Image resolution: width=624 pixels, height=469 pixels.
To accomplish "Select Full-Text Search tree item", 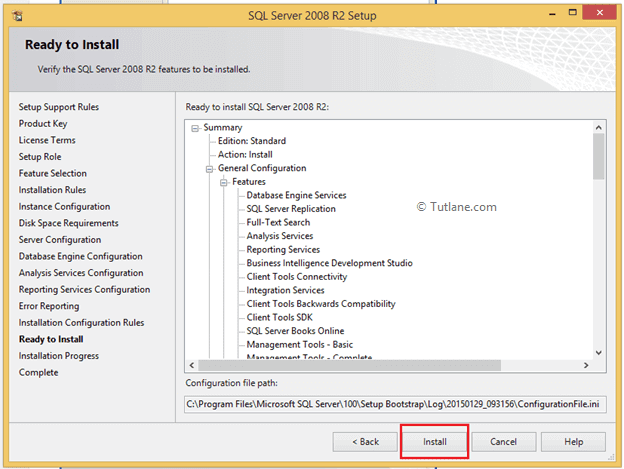I will tap(278, 222).
